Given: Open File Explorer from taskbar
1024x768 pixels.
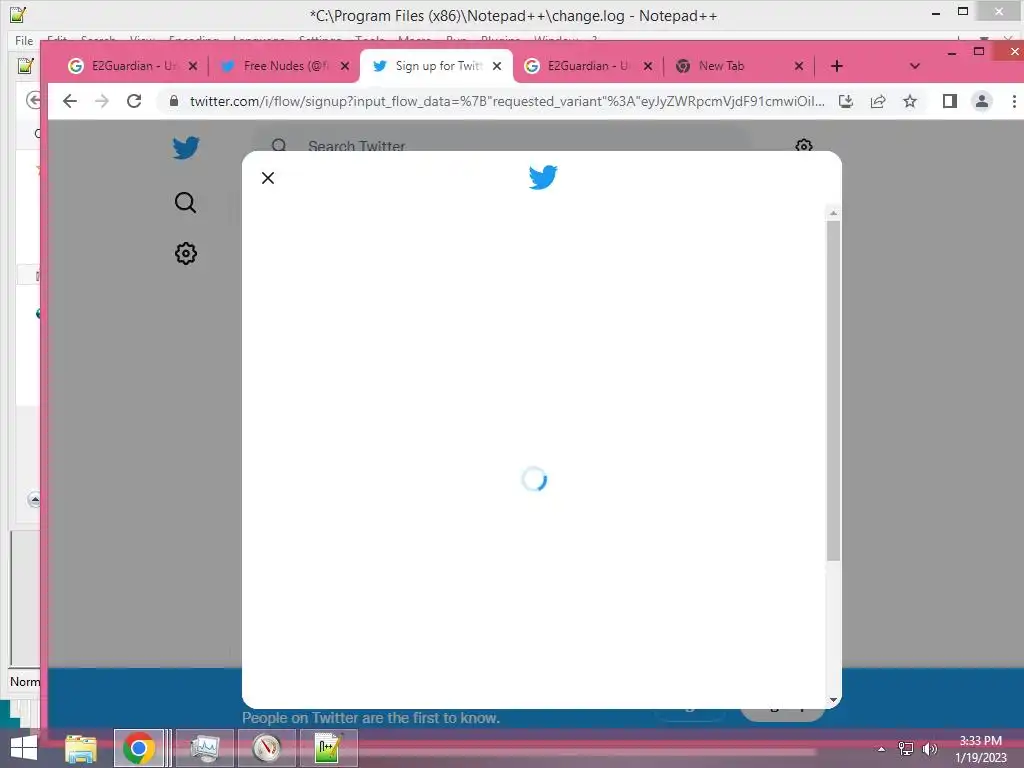Looking at the screenshot, I should click(x=81, y=748).
